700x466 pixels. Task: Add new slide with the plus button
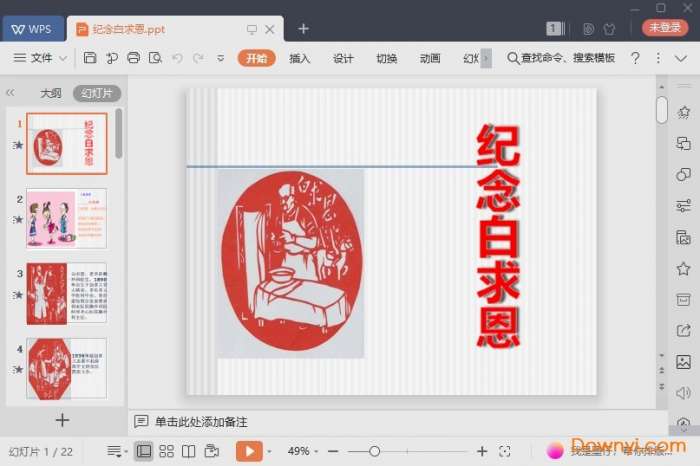point(62,420)
